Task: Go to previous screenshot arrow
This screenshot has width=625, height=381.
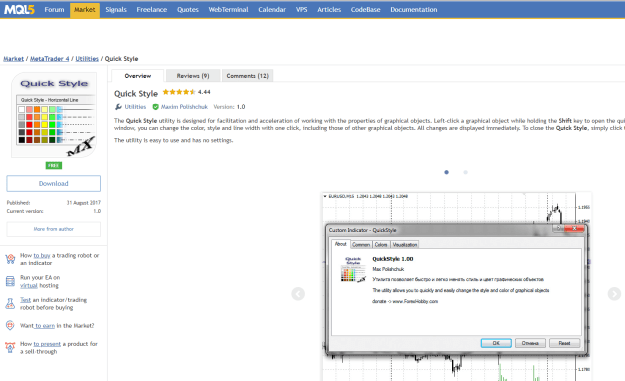Action: click(298, 294)
